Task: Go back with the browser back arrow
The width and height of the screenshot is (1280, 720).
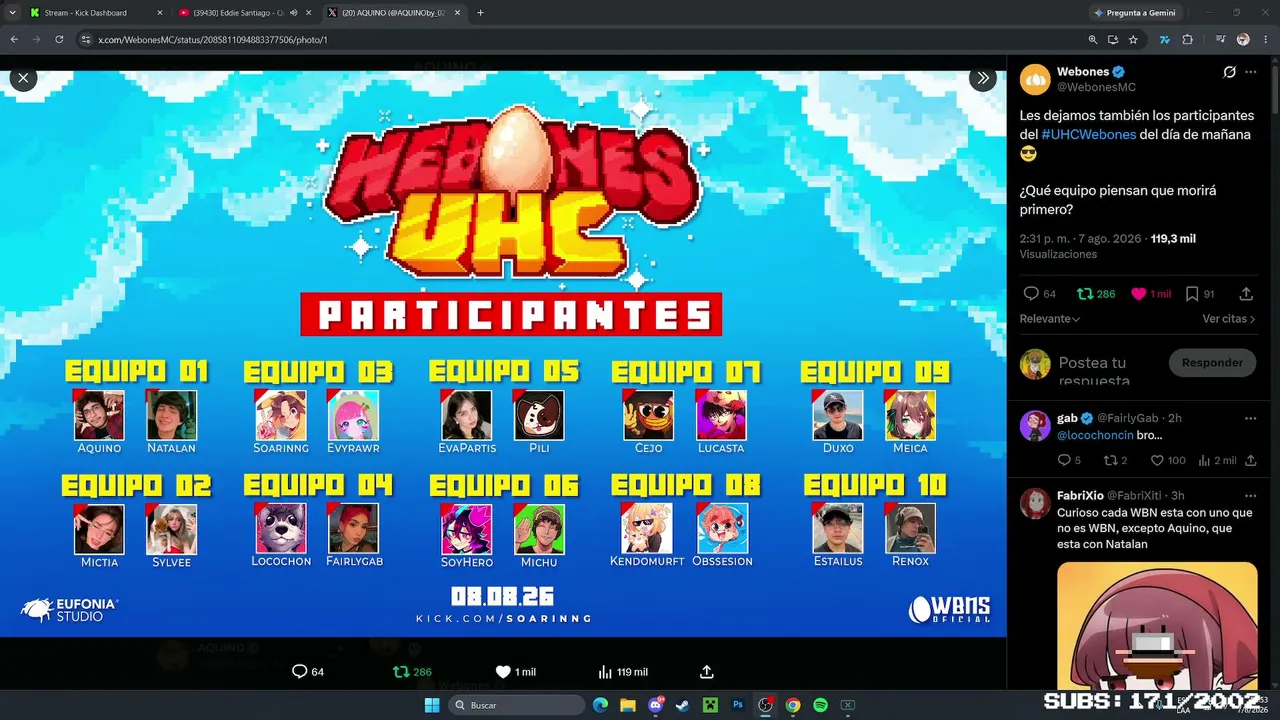Action: click(14, 39)
